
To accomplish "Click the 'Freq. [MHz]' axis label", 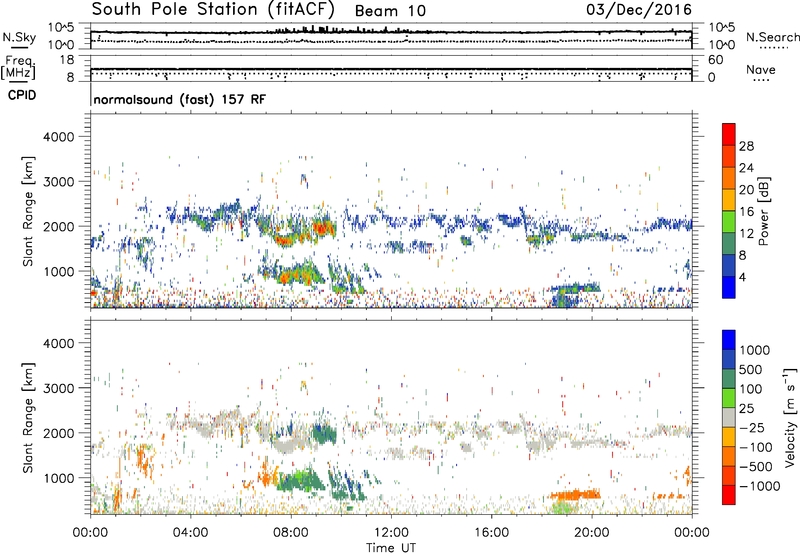I will pos(18,67).
